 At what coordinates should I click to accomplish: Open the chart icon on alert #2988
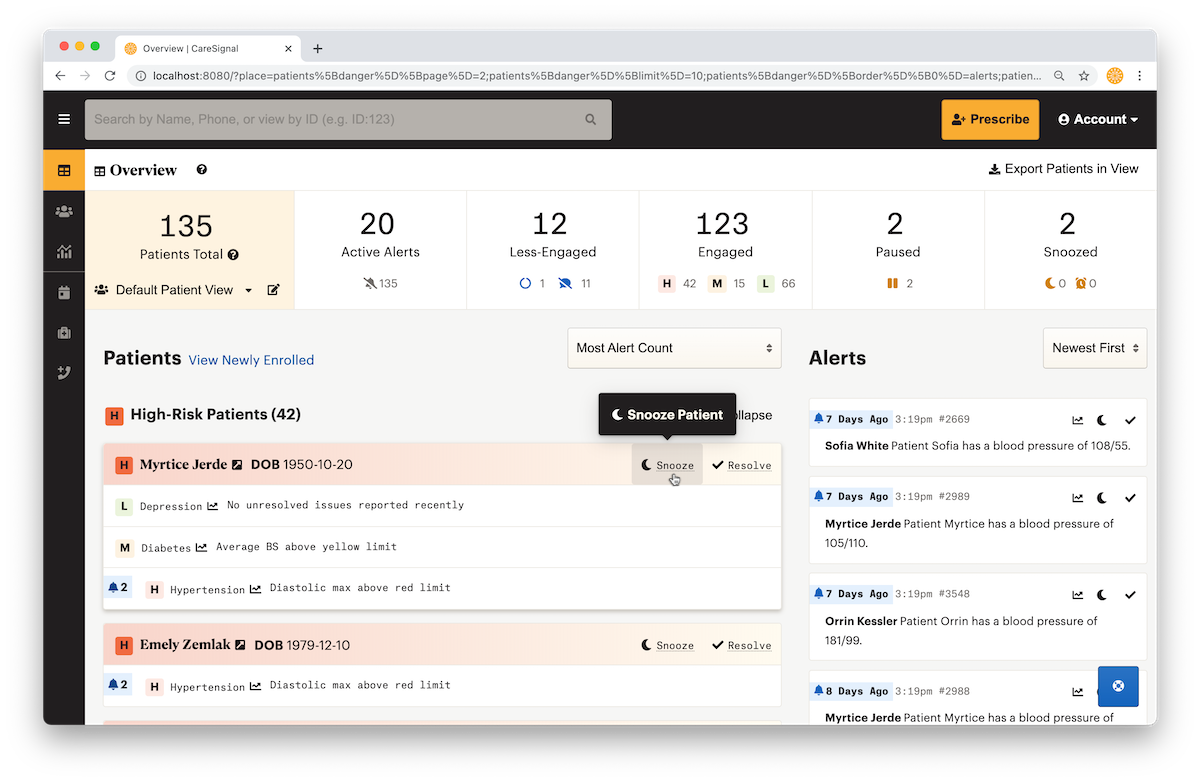[x=1078, y=691]
